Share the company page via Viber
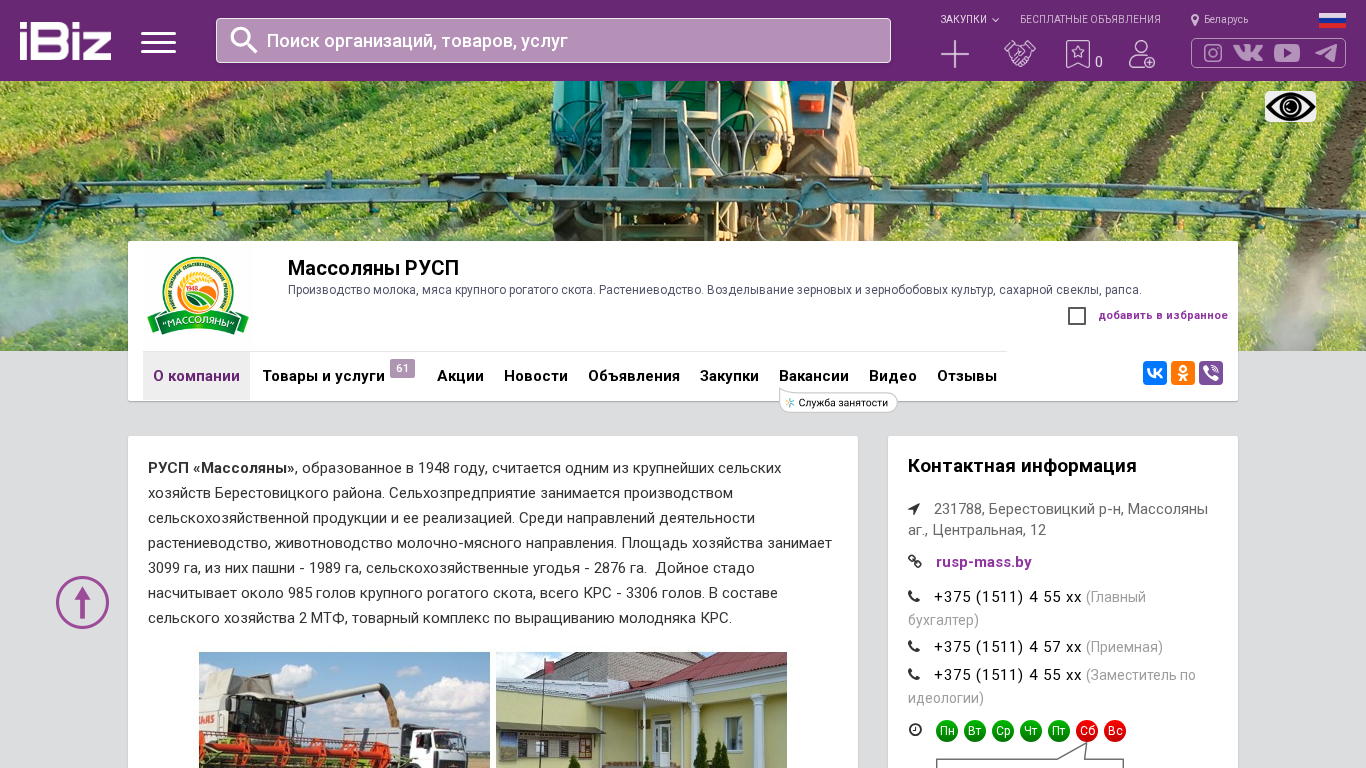1366x768 pixels. 1211,373
